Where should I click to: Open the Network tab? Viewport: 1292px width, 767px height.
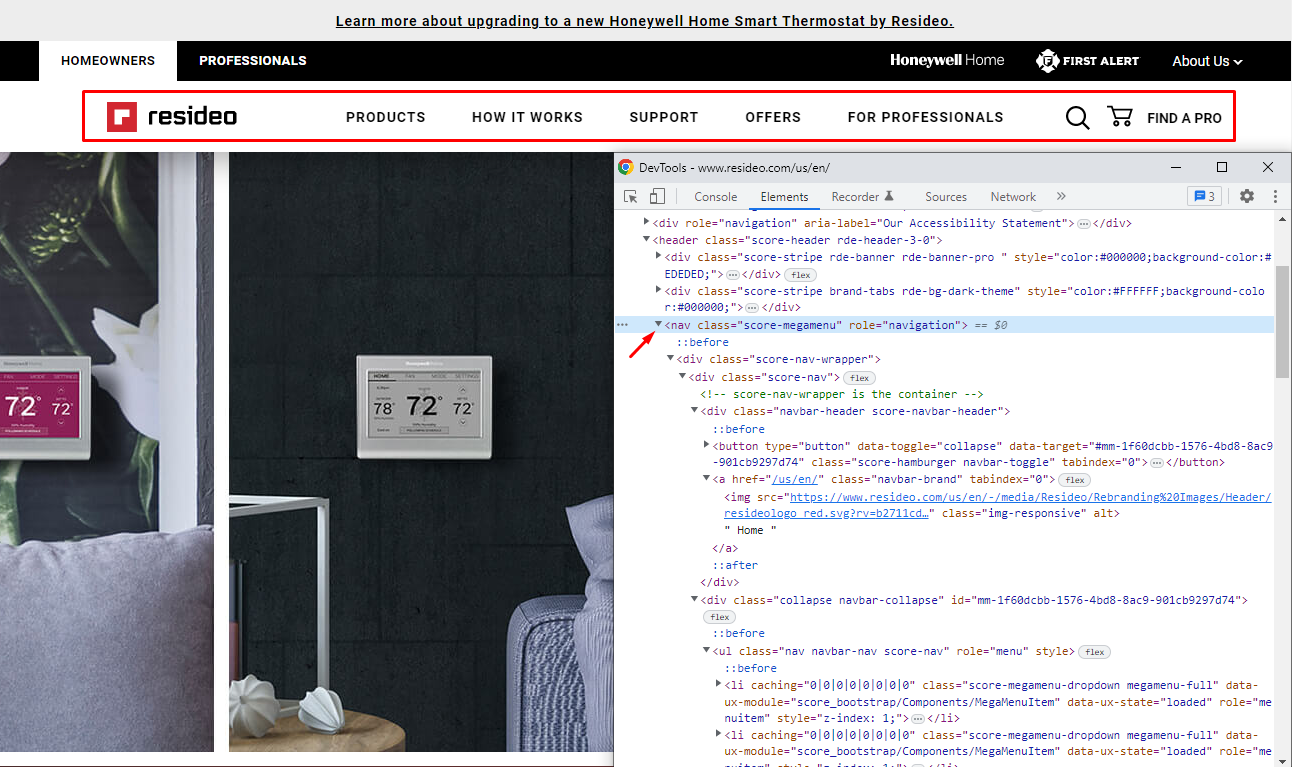pos(1013,197)
